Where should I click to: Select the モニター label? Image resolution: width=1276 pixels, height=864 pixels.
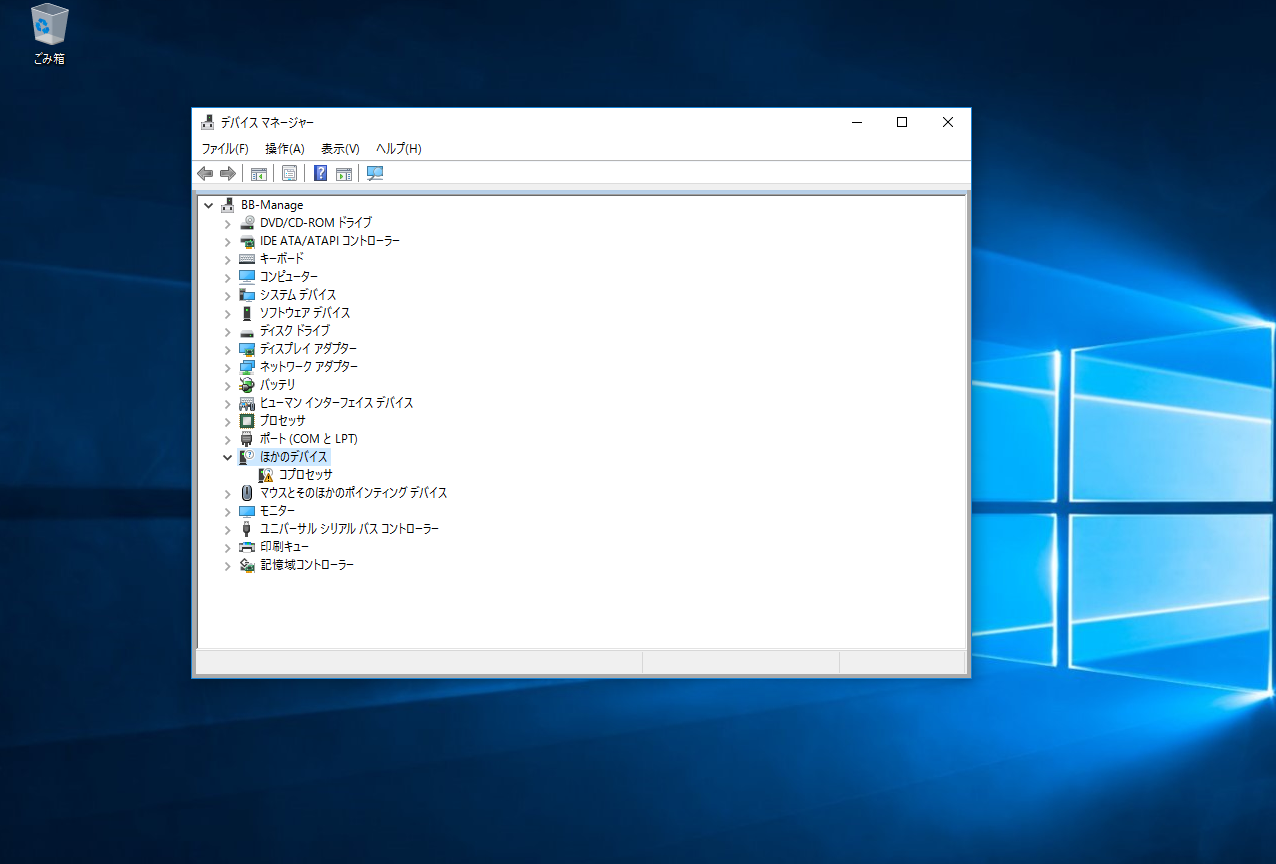pyautogui.click(x=278, y=511)
